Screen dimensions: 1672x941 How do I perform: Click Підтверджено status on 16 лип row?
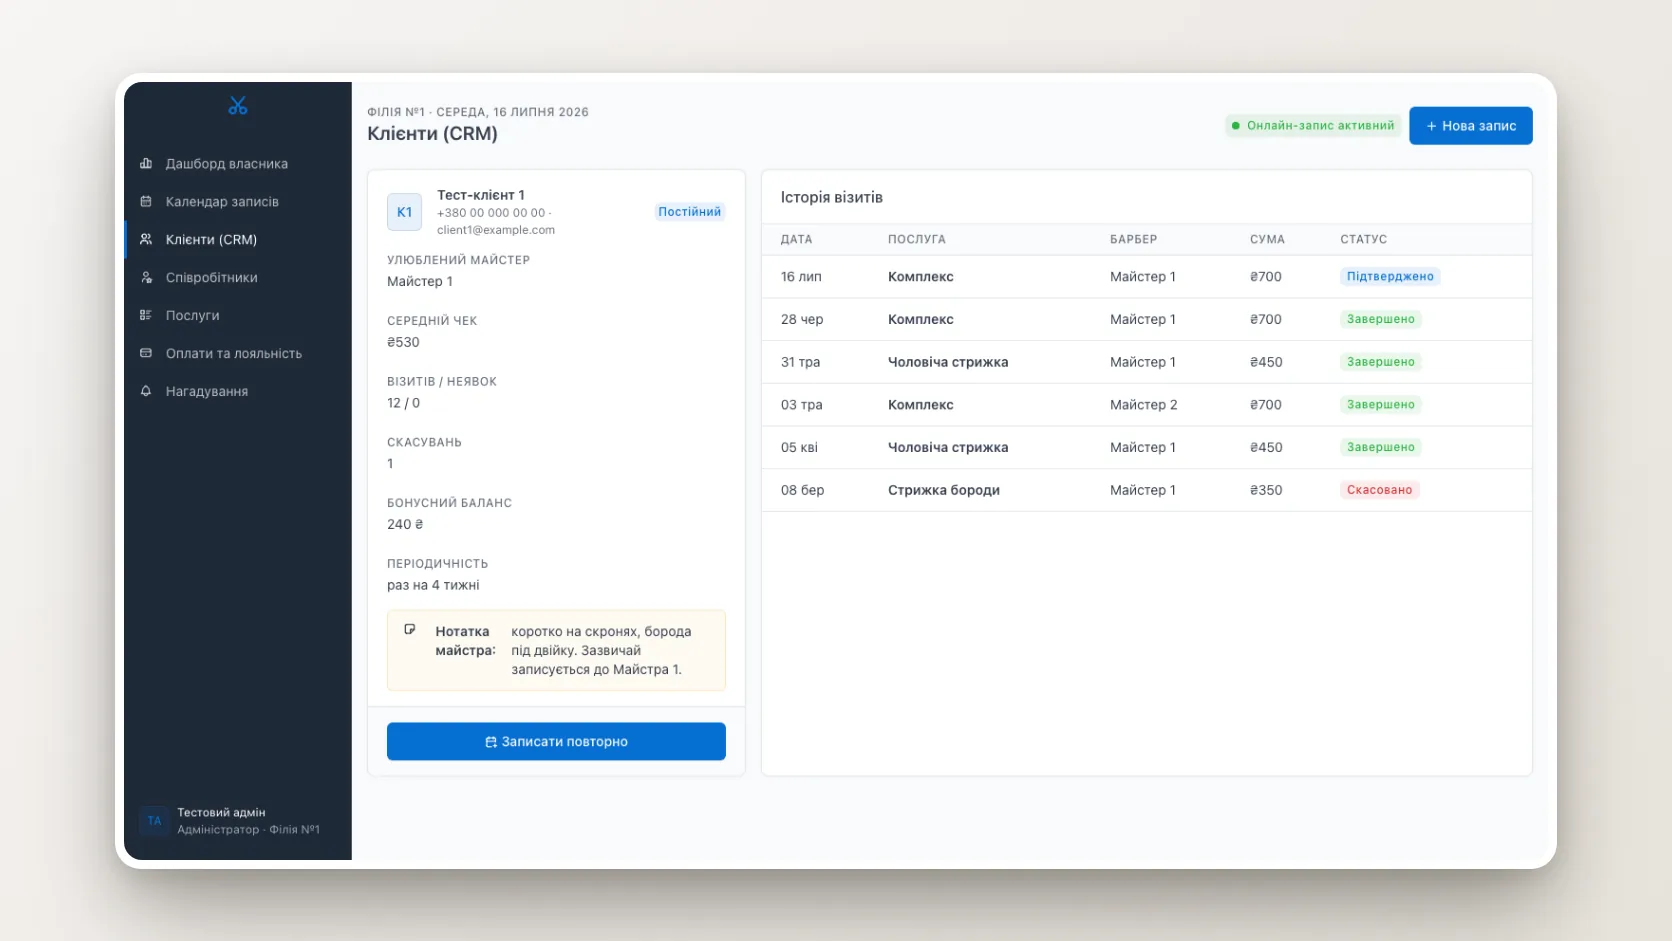coord(1390,277)
